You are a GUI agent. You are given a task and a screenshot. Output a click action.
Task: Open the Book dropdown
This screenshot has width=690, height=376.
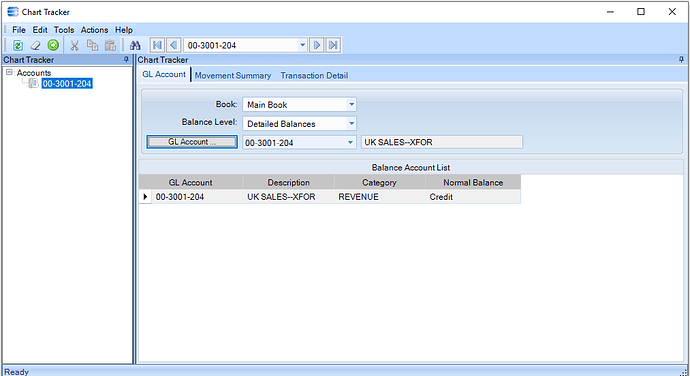coord(351,104)
